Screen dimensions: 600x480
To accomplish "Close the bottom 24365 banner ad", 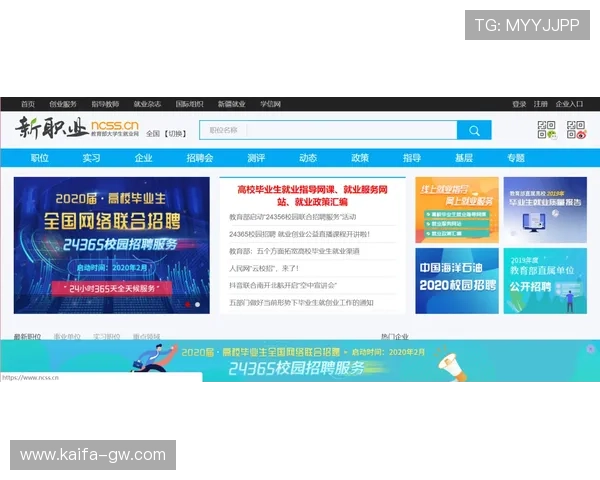I will [590, 349].
